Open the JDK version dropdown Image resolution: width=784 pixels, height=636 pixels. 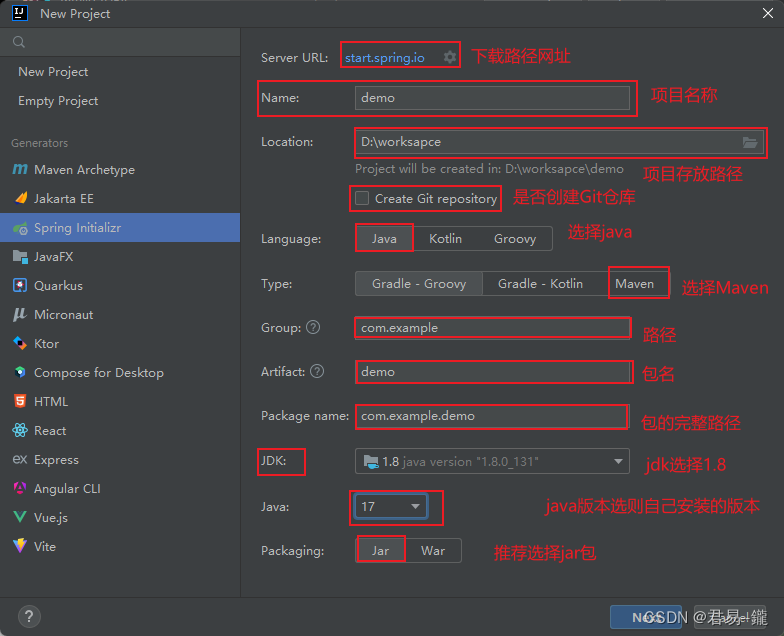click(x=492, y=461)
